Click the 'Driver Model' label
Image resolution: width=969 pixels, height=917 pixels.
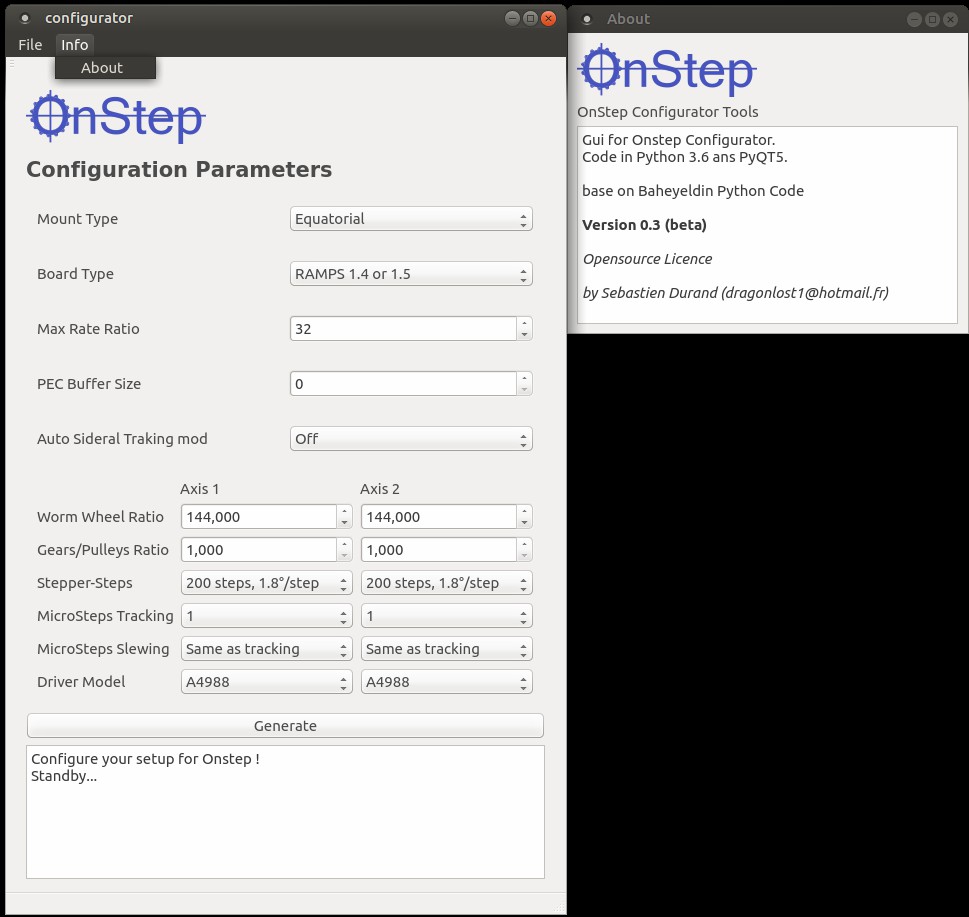pos(81,682)
